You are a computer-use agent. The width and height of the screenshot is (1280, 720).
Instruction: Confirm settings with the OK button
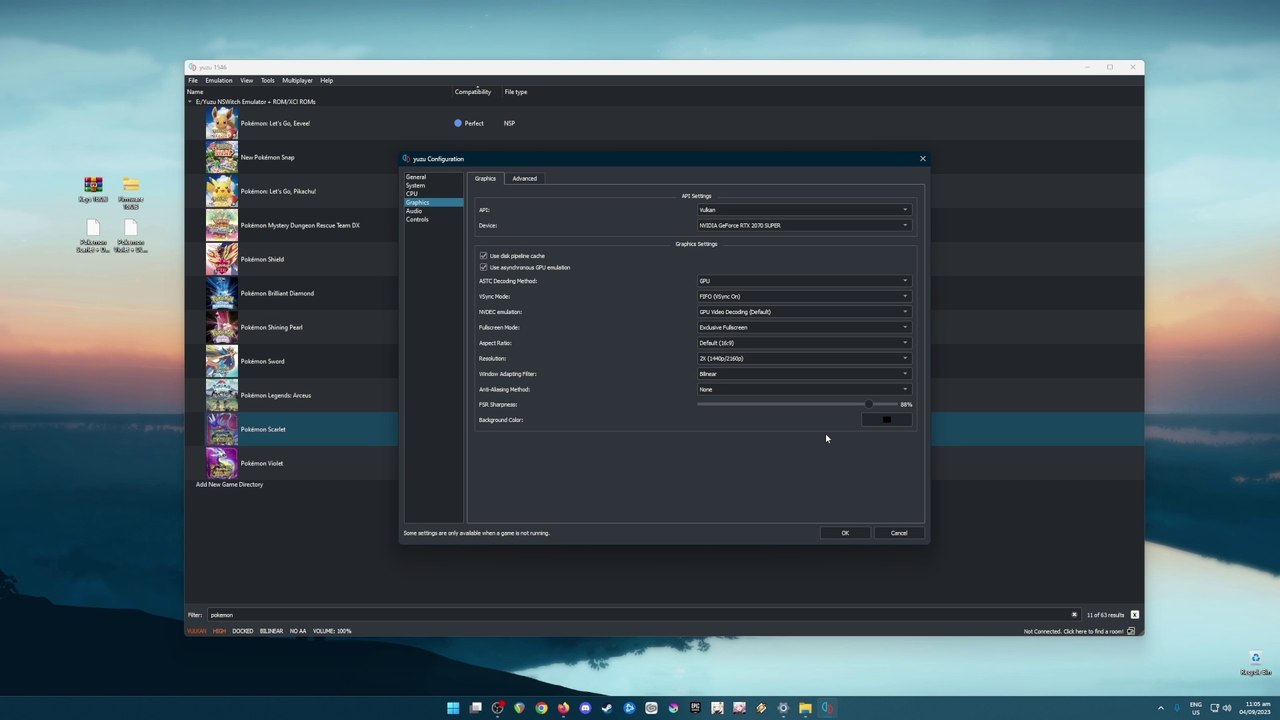tap(845, 533)
